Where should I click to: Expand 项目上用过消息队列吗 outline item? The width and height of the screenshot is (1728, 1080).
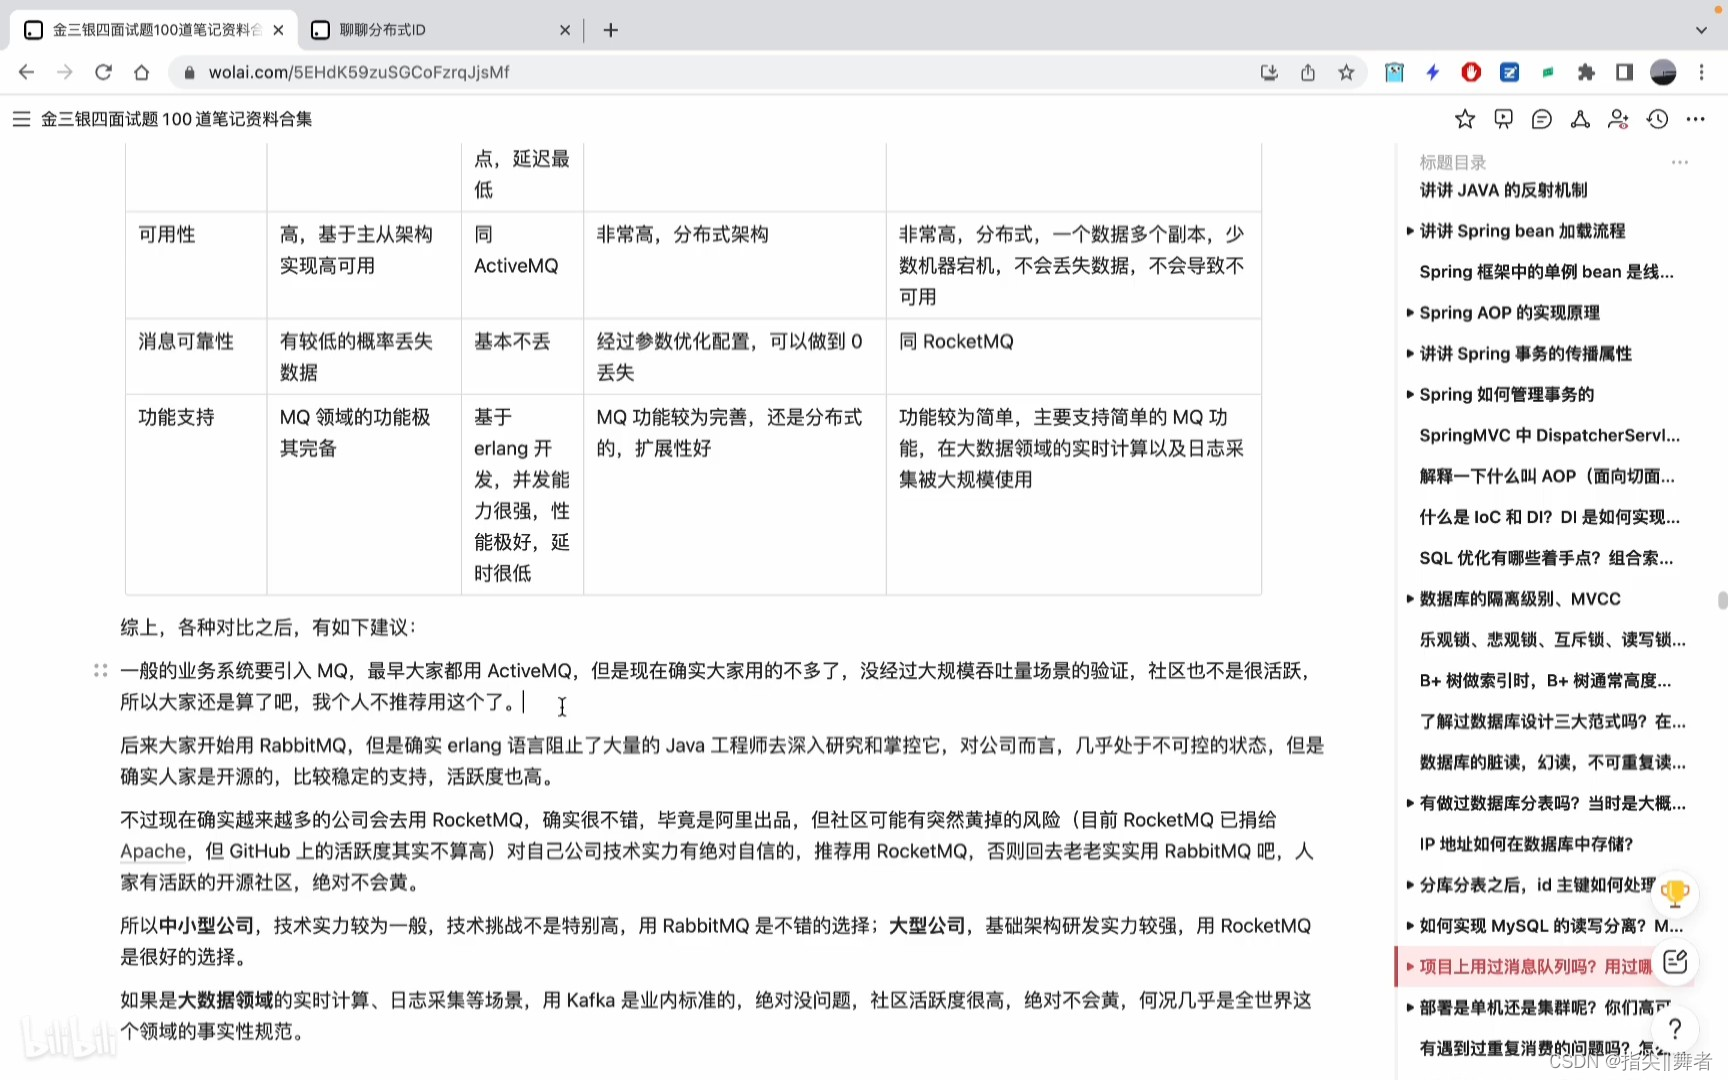(1410, 967)
